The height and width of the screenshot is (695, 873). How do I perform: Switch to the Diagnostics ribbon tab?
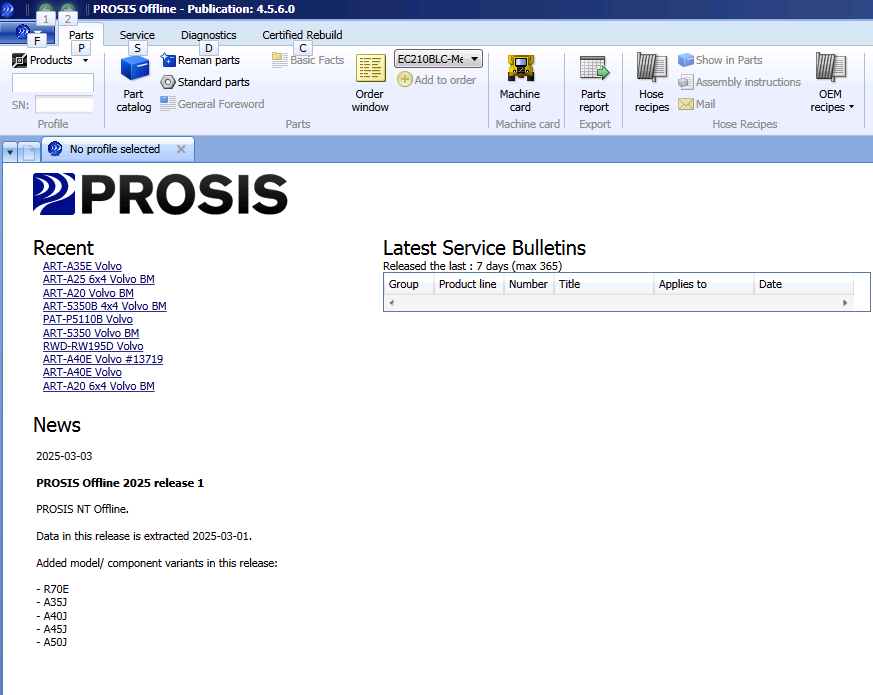[209, 35]
